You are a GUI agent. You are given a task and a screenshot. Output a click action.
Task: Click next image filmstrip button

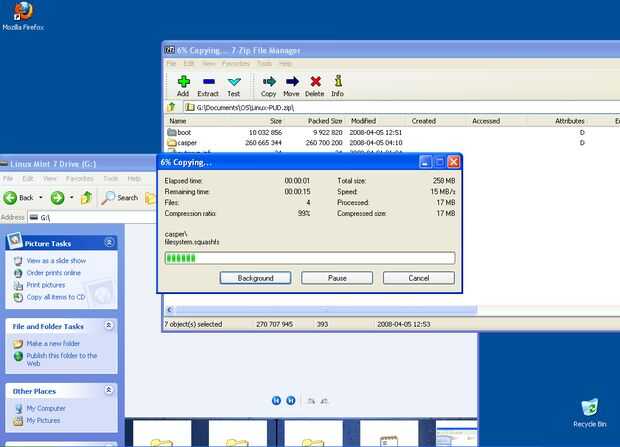click(x=291, y=401)
